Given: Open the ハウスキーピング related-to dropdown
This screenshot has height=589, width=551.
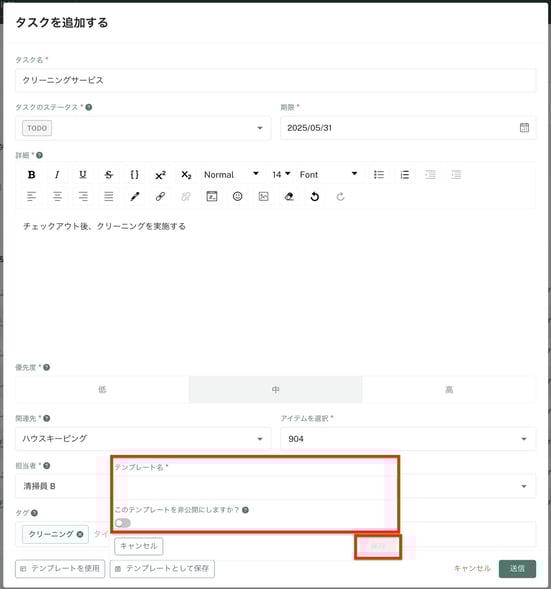Looking at the screenshot, I should point(143,438).
